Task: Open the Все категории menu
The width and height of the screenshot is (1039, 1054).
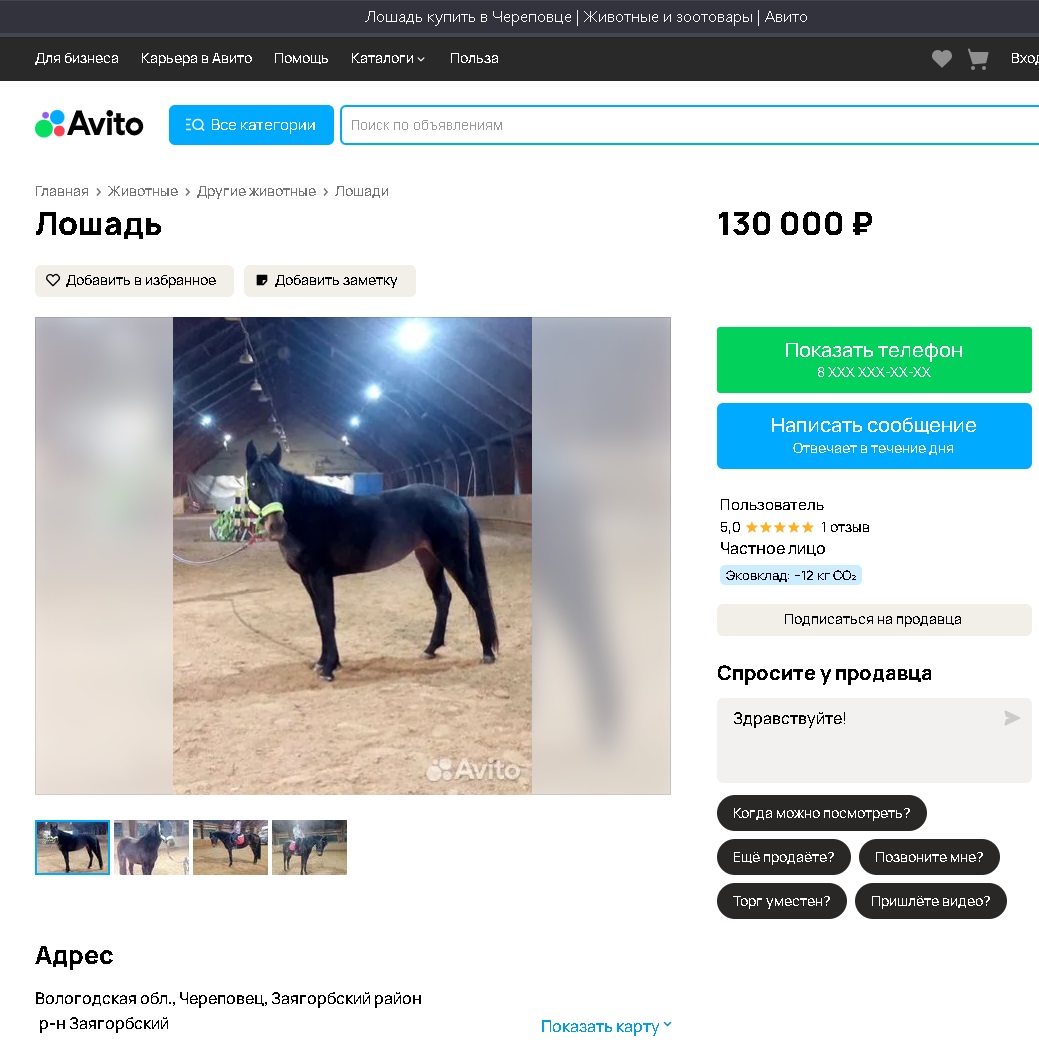Action: (251, 125)
